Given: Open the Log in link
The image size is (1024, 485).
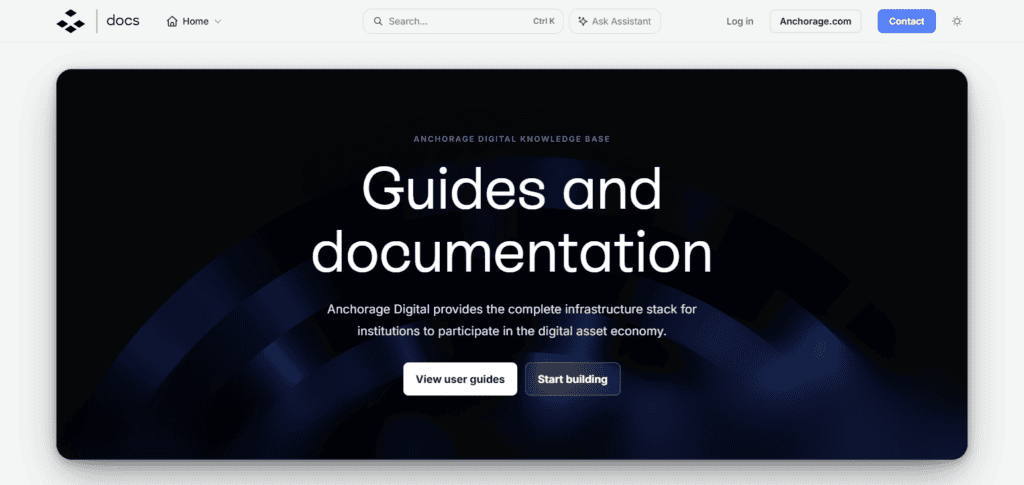Looking at the screenshot, I should pyautogui.click(x=739, y=21).
